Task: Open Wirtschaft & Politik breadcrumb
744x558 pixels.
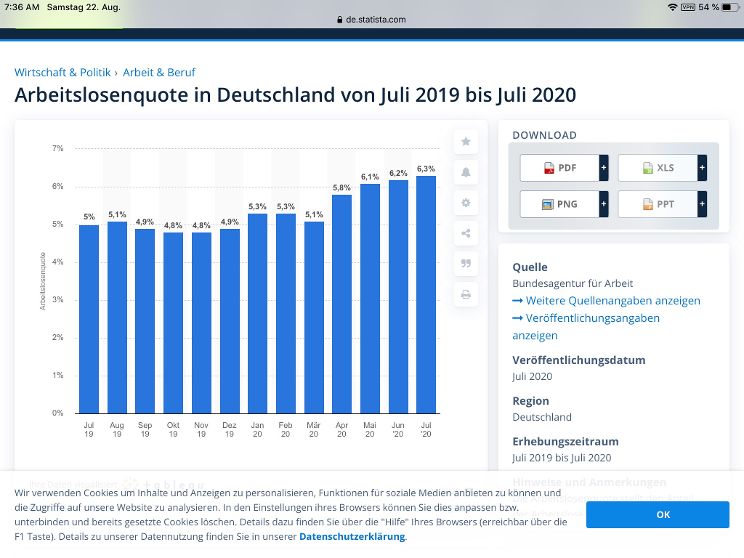Action: coord(62,73)
